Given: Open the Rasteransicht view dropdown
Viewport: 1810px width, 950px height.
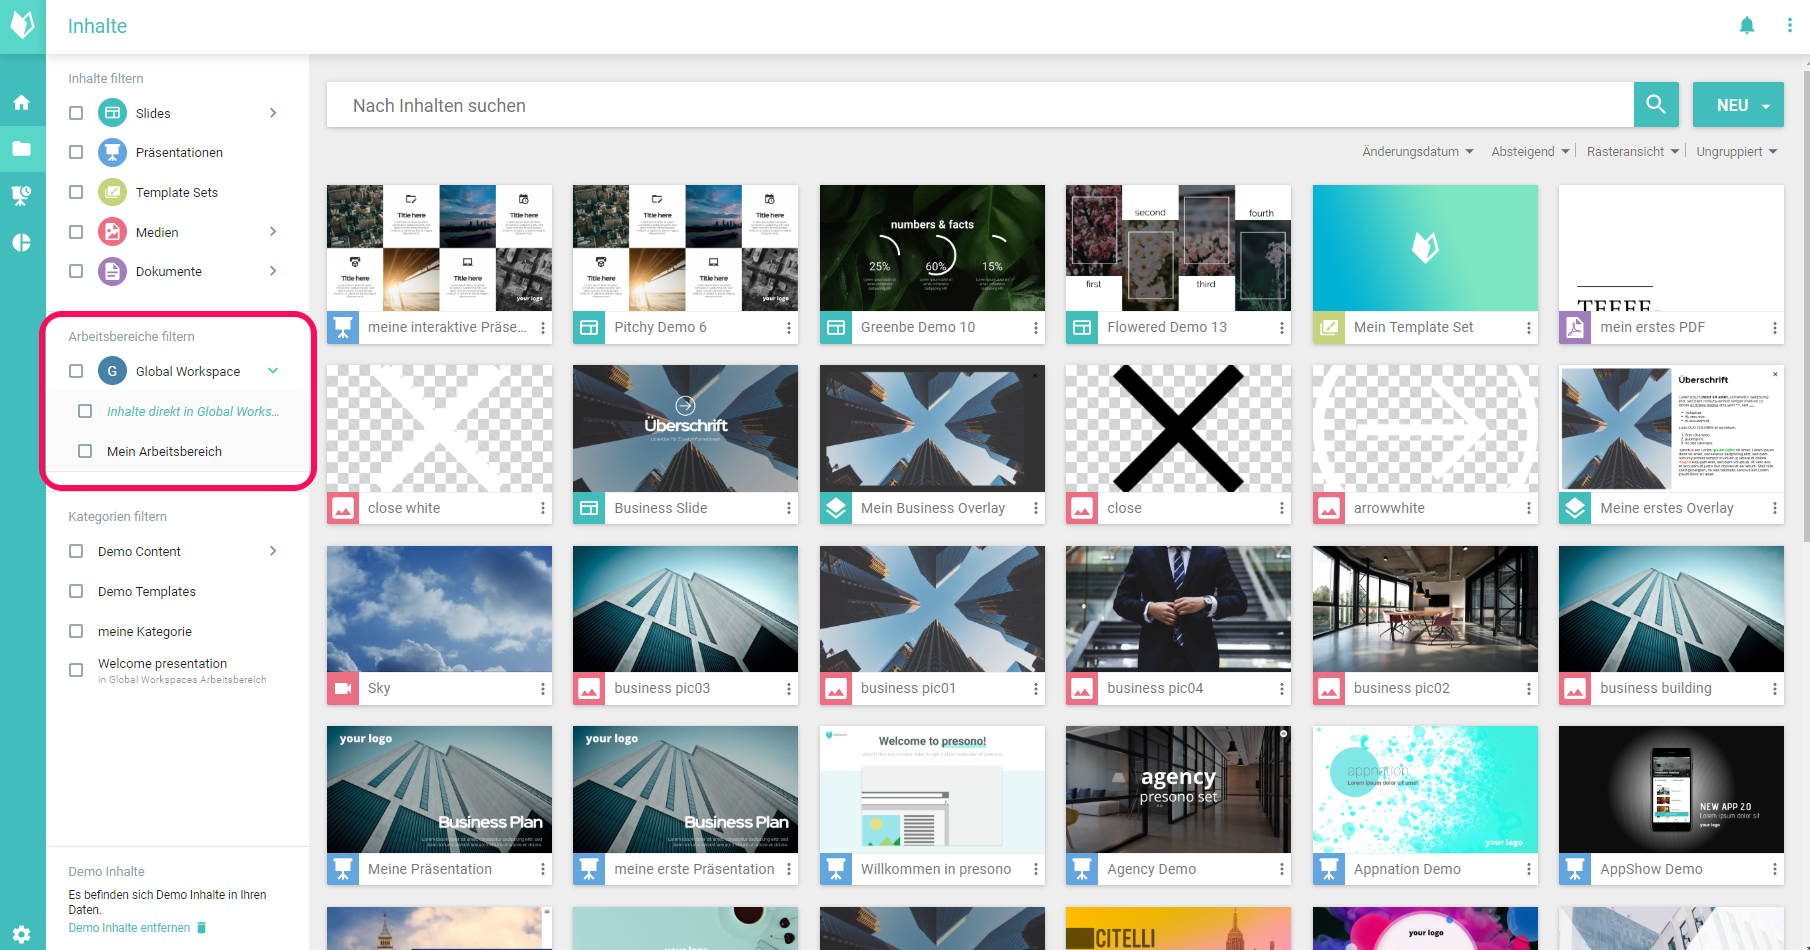Looking at the screenshot, I should tap(1633, 152).
